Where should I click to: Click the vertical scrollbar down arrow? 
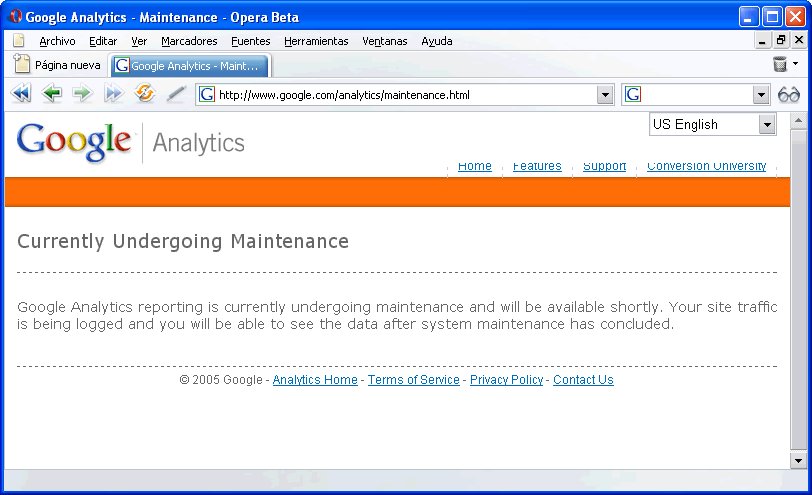click(x=798, y=460)
